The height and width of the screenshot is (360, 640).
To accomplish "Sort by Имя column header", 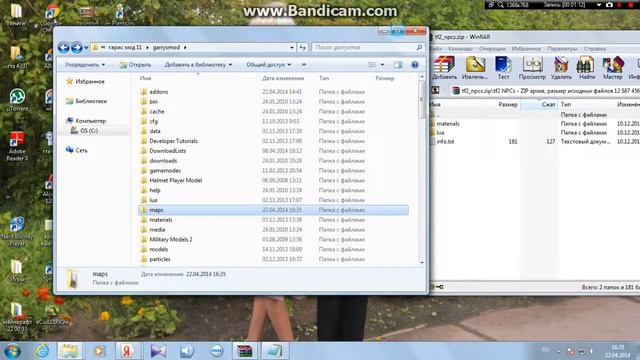I will [x=145, y=78].
